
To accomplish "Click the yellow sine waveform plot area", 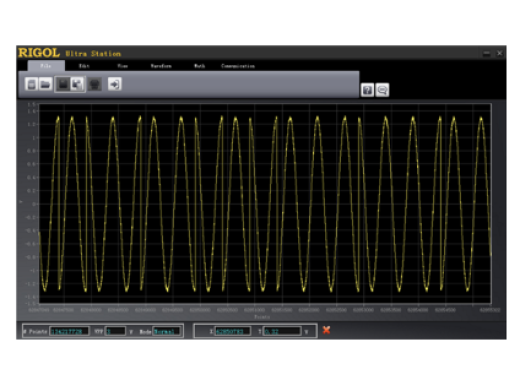I will click(x=265, y=204).
